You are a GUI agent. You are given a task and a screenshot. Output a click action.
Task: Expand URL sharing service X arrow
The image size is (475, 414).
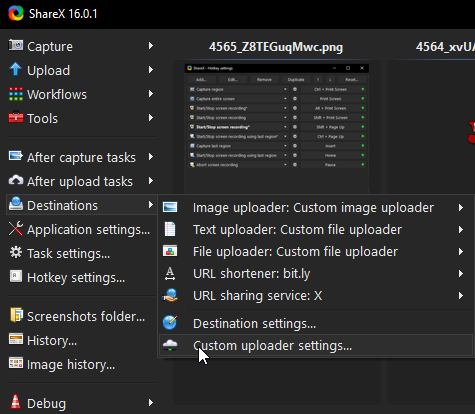(x=461, y=296)
